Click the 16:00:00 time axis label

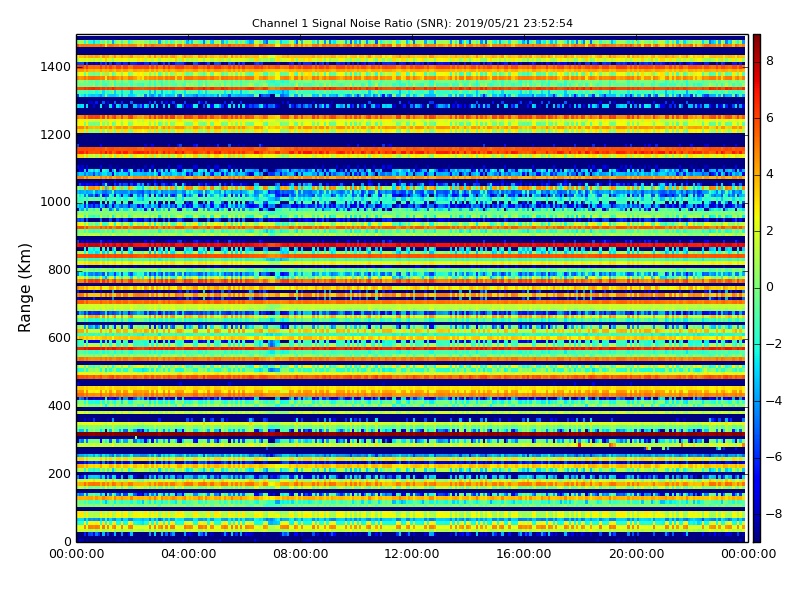tap(524, 554)
